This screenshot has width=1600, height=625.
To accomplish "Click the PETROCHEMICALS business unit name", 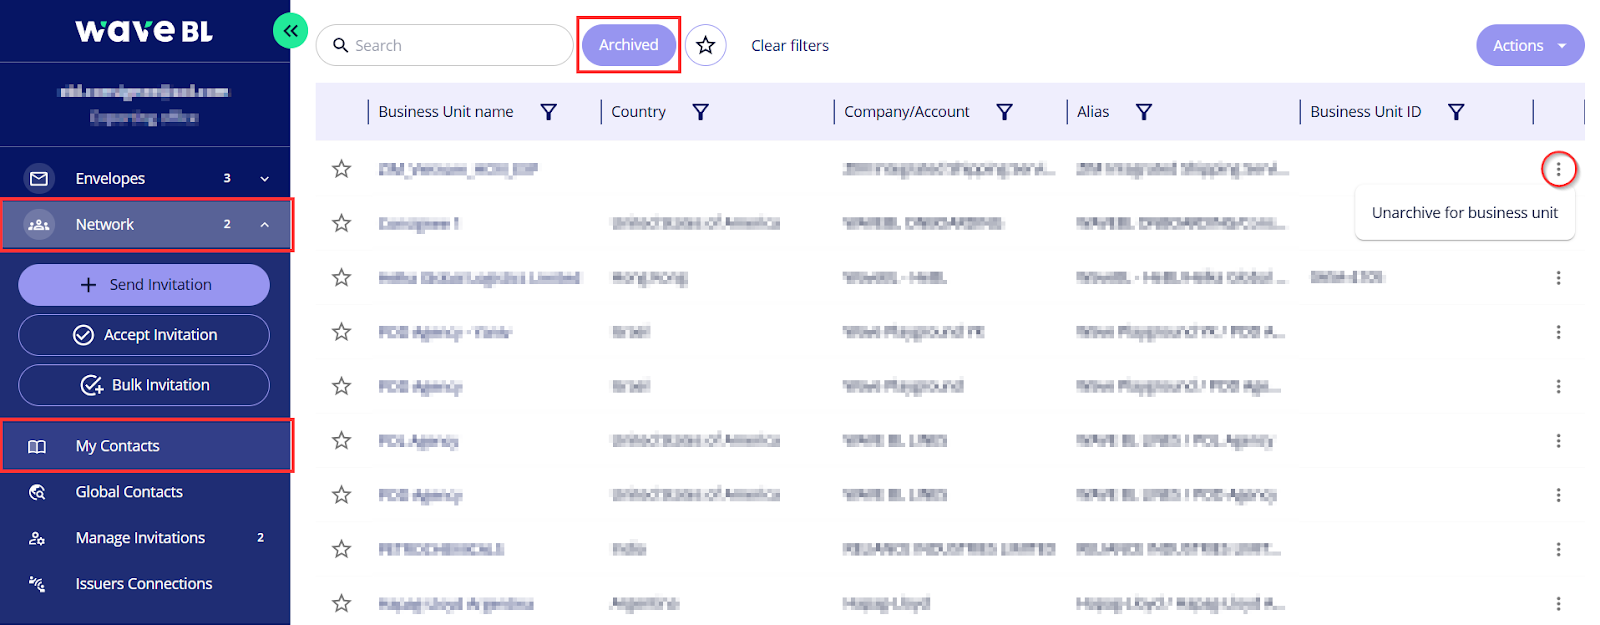I will coord(441,549).
